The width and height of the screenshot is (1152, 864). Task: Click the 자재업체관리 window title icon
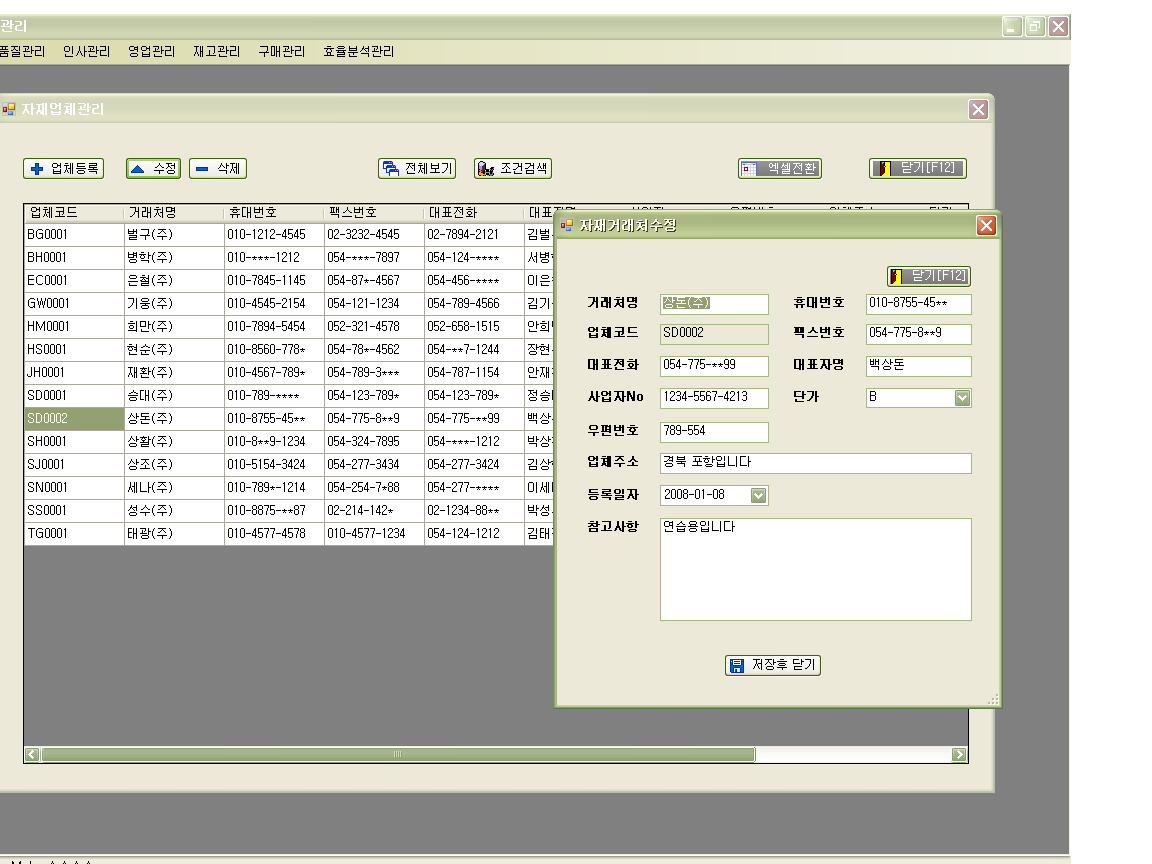9,109
